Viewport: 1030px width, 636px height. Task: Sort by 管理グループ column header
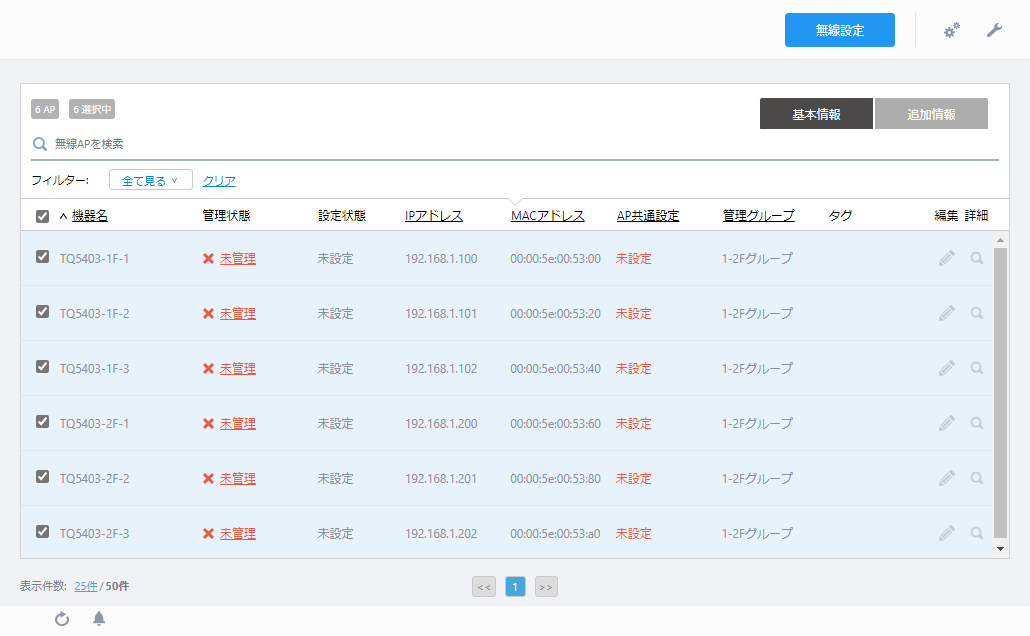pos(758,216)
